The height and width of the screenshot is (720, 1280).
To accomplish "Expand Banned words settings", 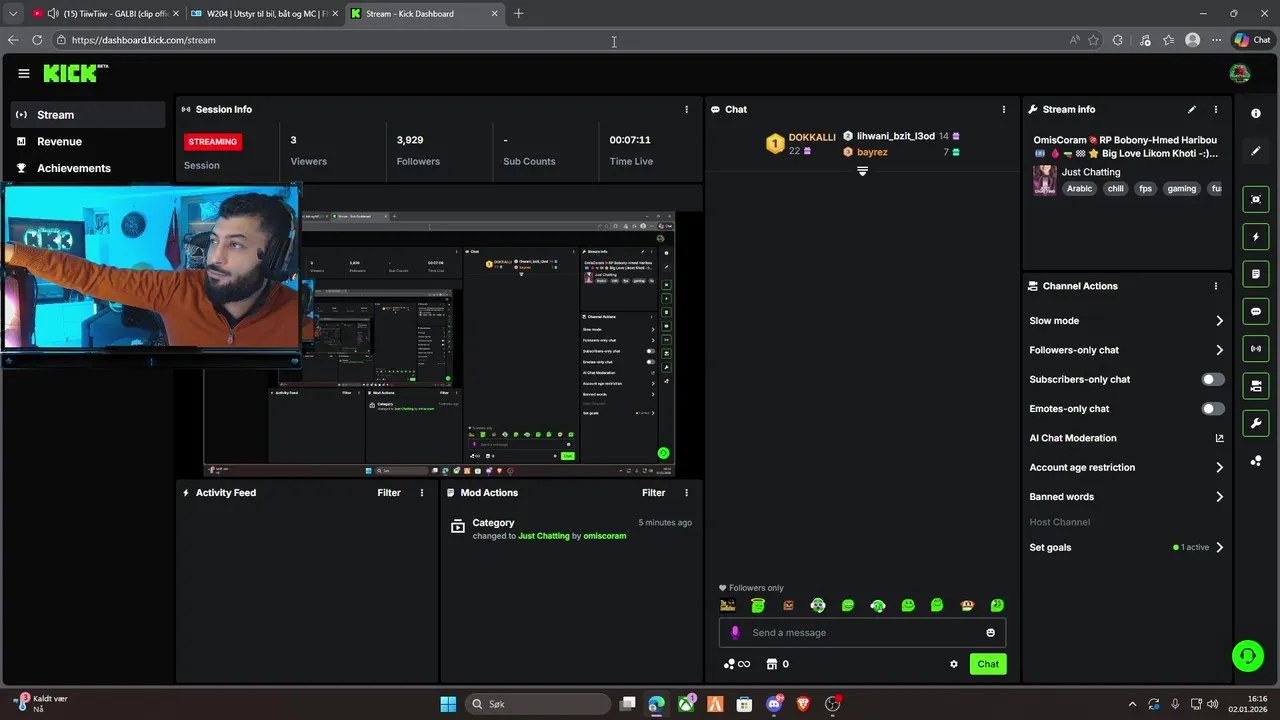I will coord(1219,497).
